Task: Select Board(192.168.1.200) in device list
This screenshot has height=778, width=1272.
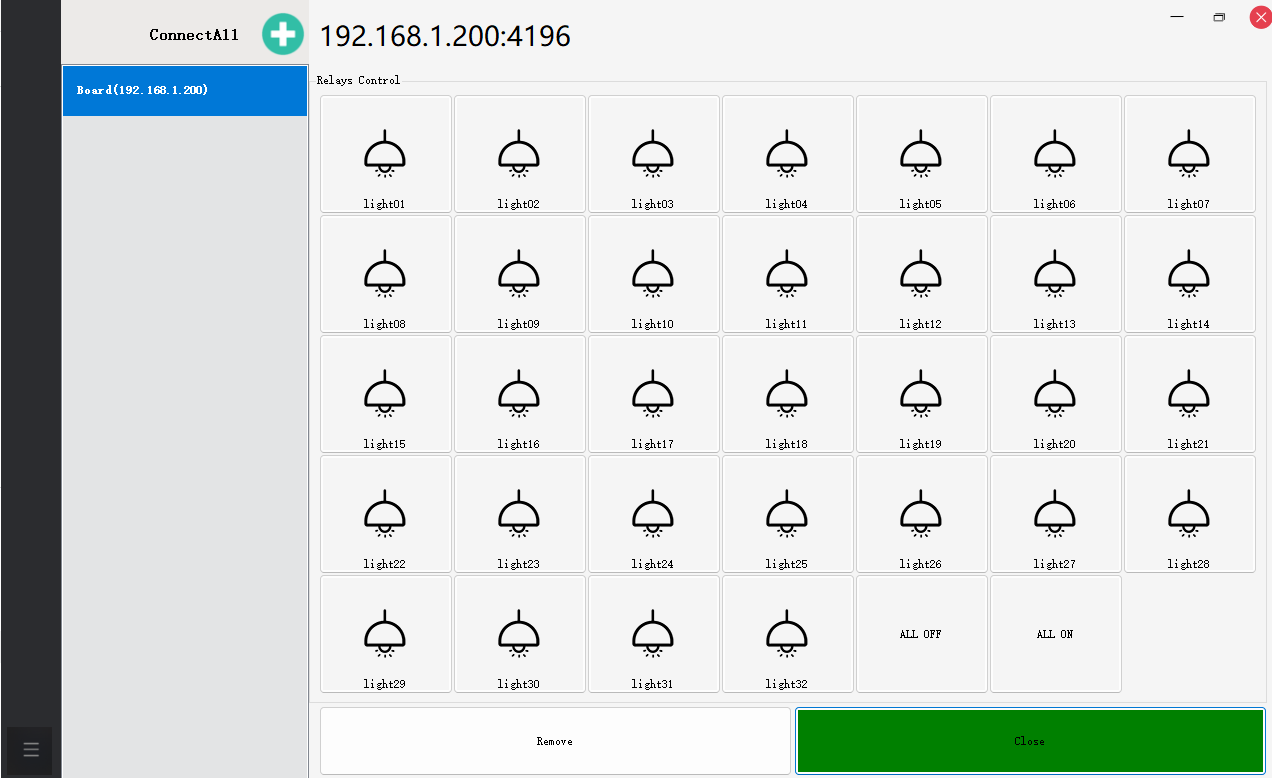Action: pos(185,90)
